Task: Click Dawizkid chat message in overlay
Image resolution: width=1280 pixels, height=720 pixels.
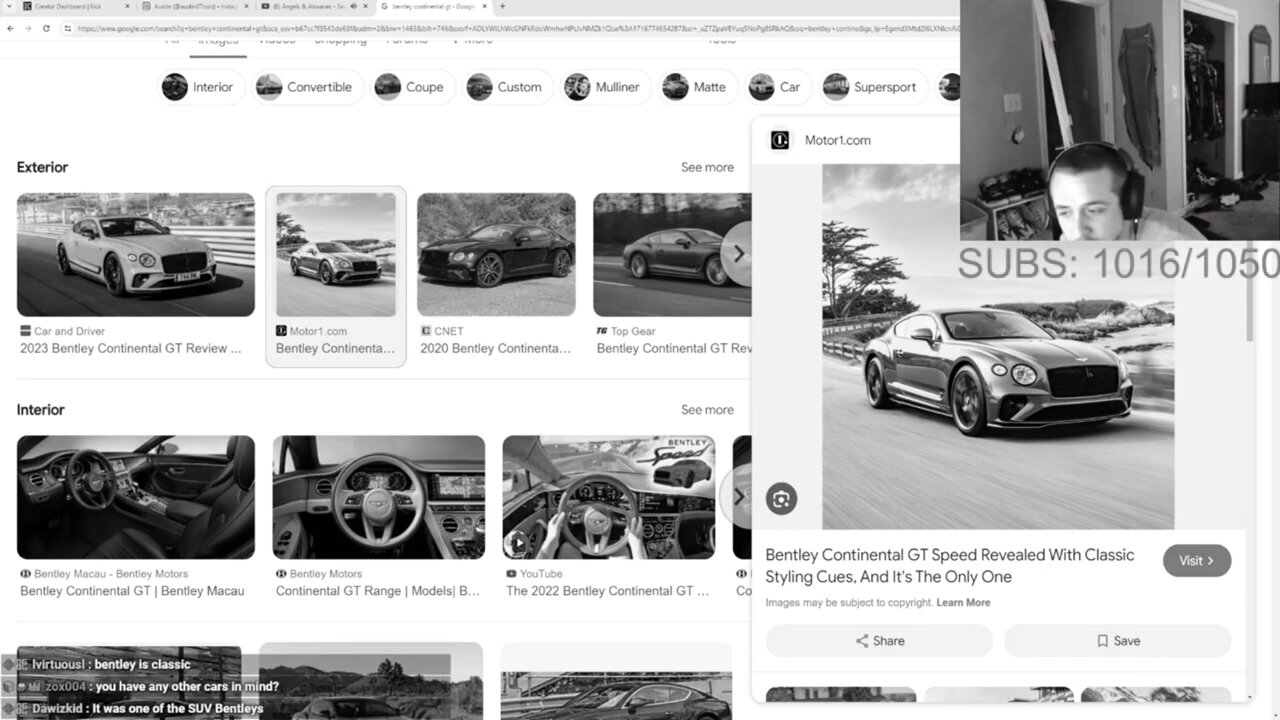Action: [x=147, y=708]
